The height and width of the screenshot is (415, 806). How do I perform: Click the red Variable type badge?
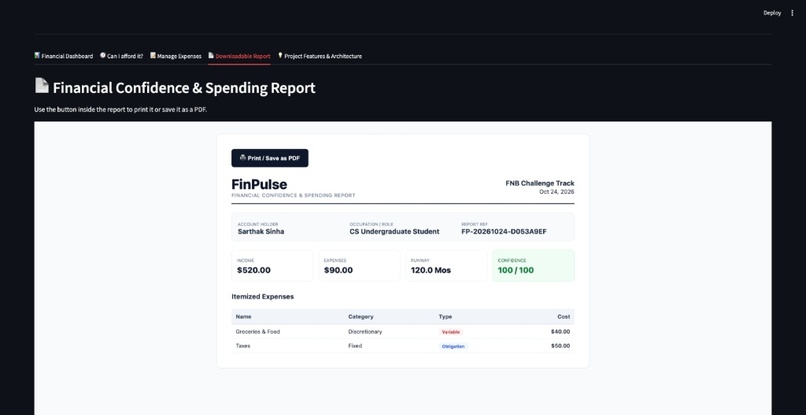[451, 332]
